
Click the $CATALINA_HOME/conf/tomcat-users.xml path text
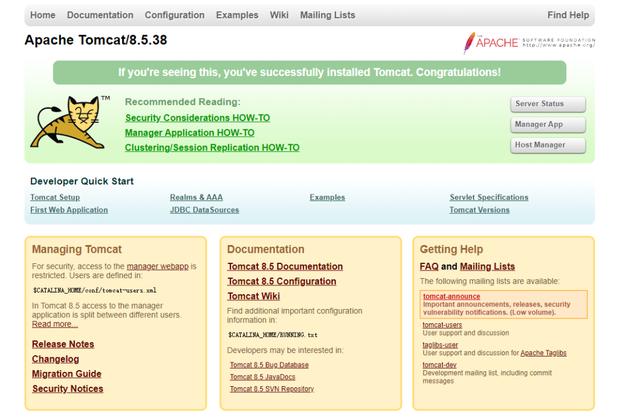[95, 291]
